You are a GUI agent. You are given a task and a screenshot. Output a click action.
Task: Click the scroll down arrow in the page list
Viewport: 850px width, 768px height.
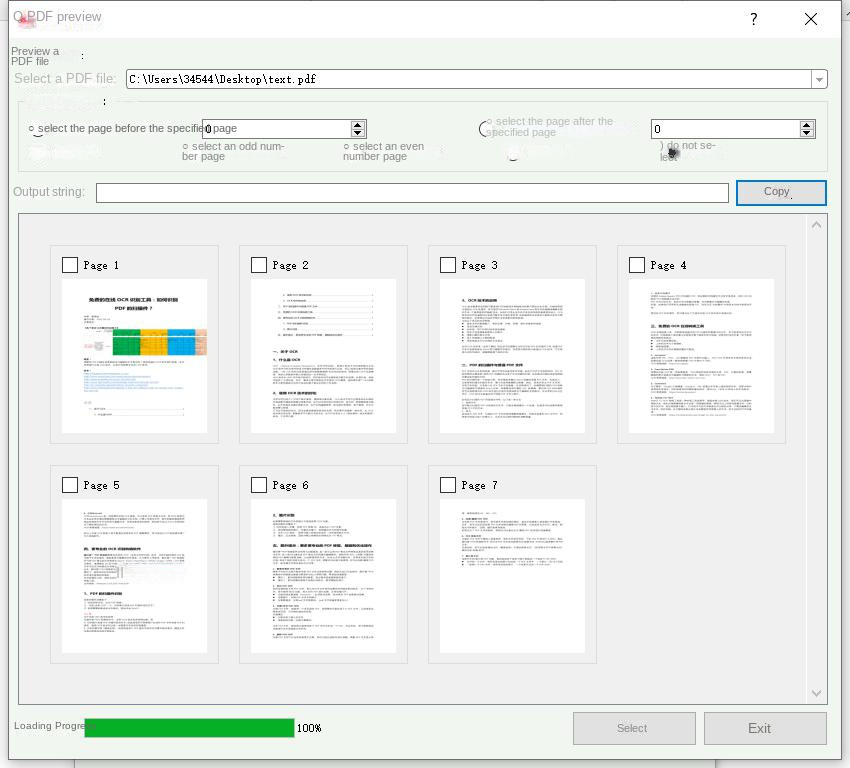coord(818,693)
